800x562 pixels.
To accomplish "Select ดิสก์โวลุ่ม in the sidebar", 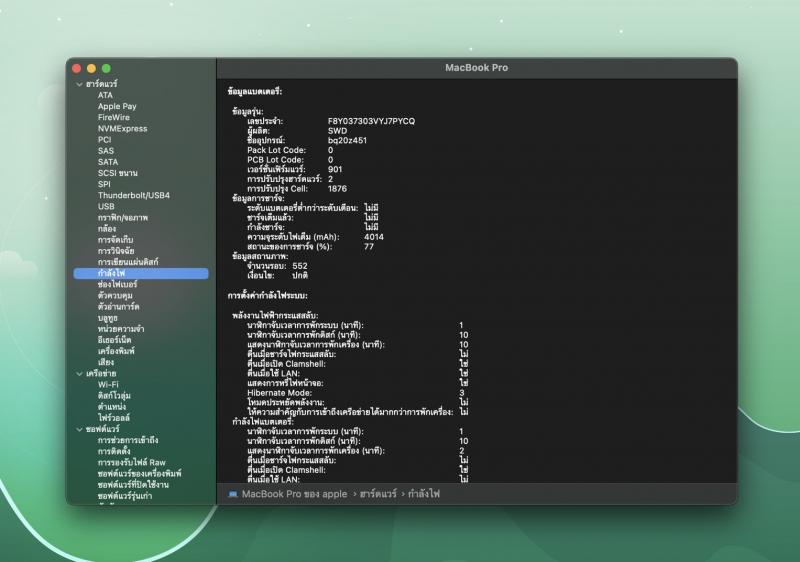I will (114, 396).
